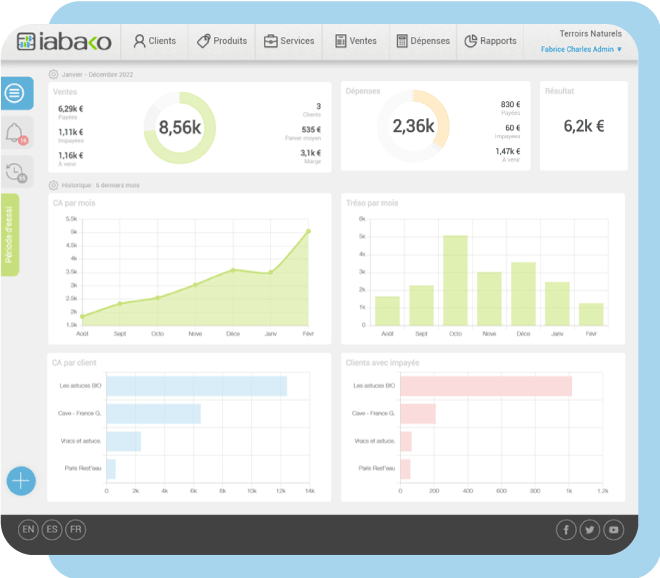The image size is (660, 578).
Task: Open the Rapports menu
Action: click(x=491, y=42)
